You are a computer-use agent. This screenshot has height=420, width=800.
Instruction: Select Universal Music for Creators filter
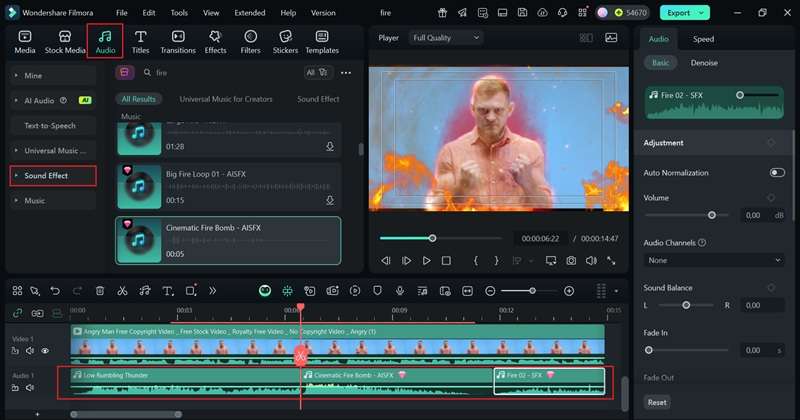coord(226,99)
